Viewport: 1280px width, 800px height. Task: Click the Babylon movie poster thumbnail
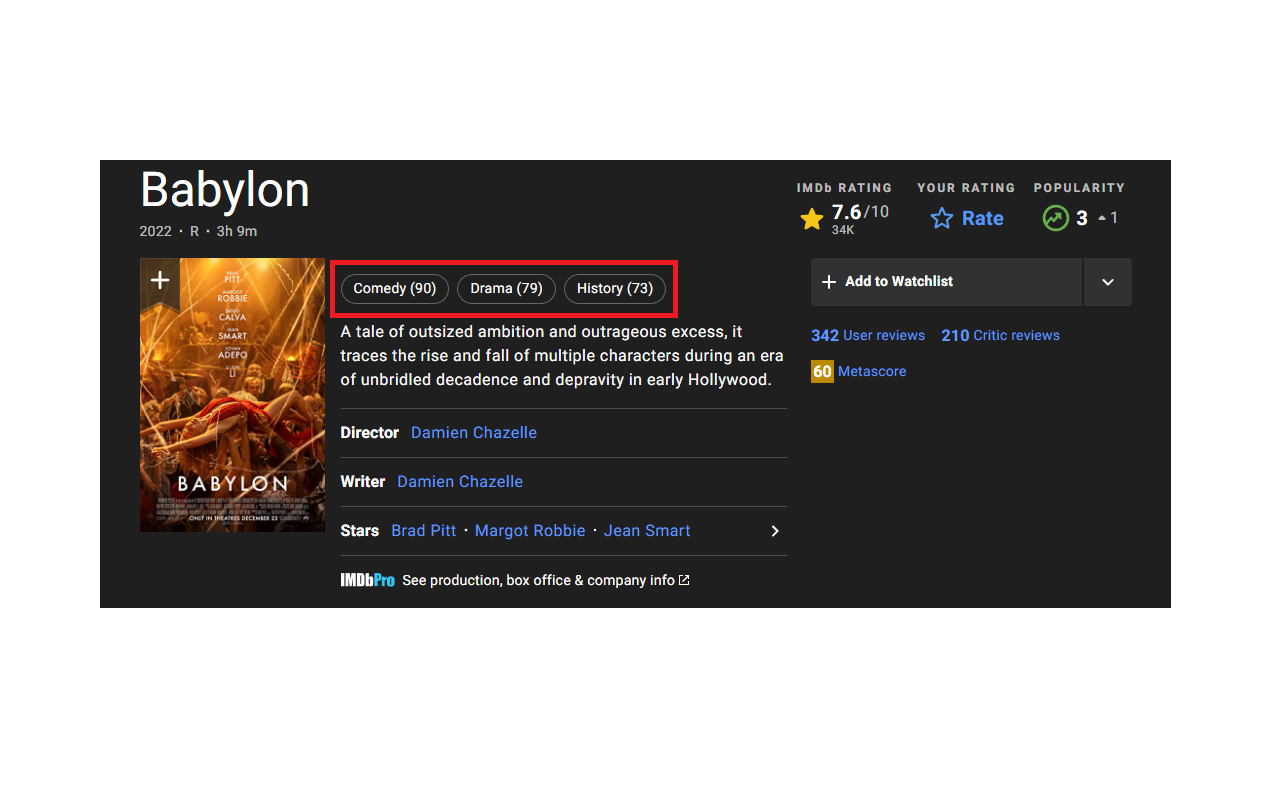pyautogui.click(x=232, y=395)
